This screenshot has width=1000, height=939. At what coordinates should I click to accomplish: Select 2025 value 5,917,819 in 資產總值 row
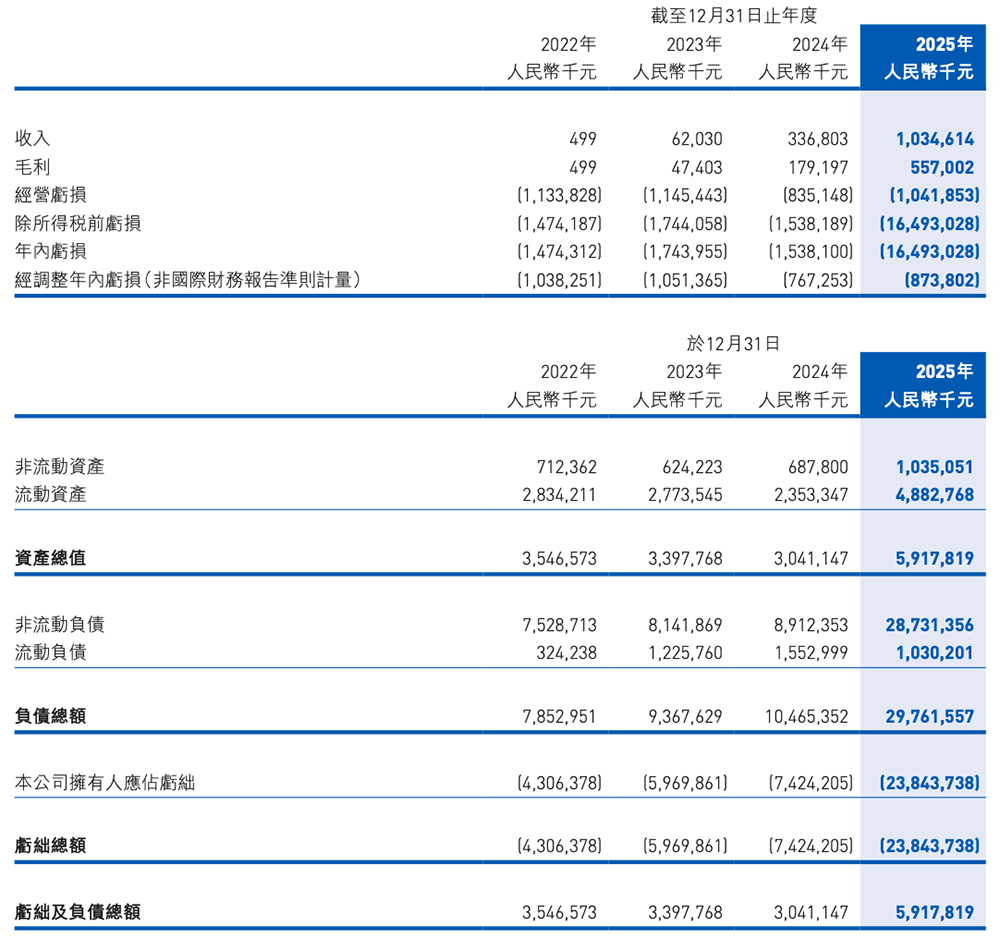click(935, 559)
